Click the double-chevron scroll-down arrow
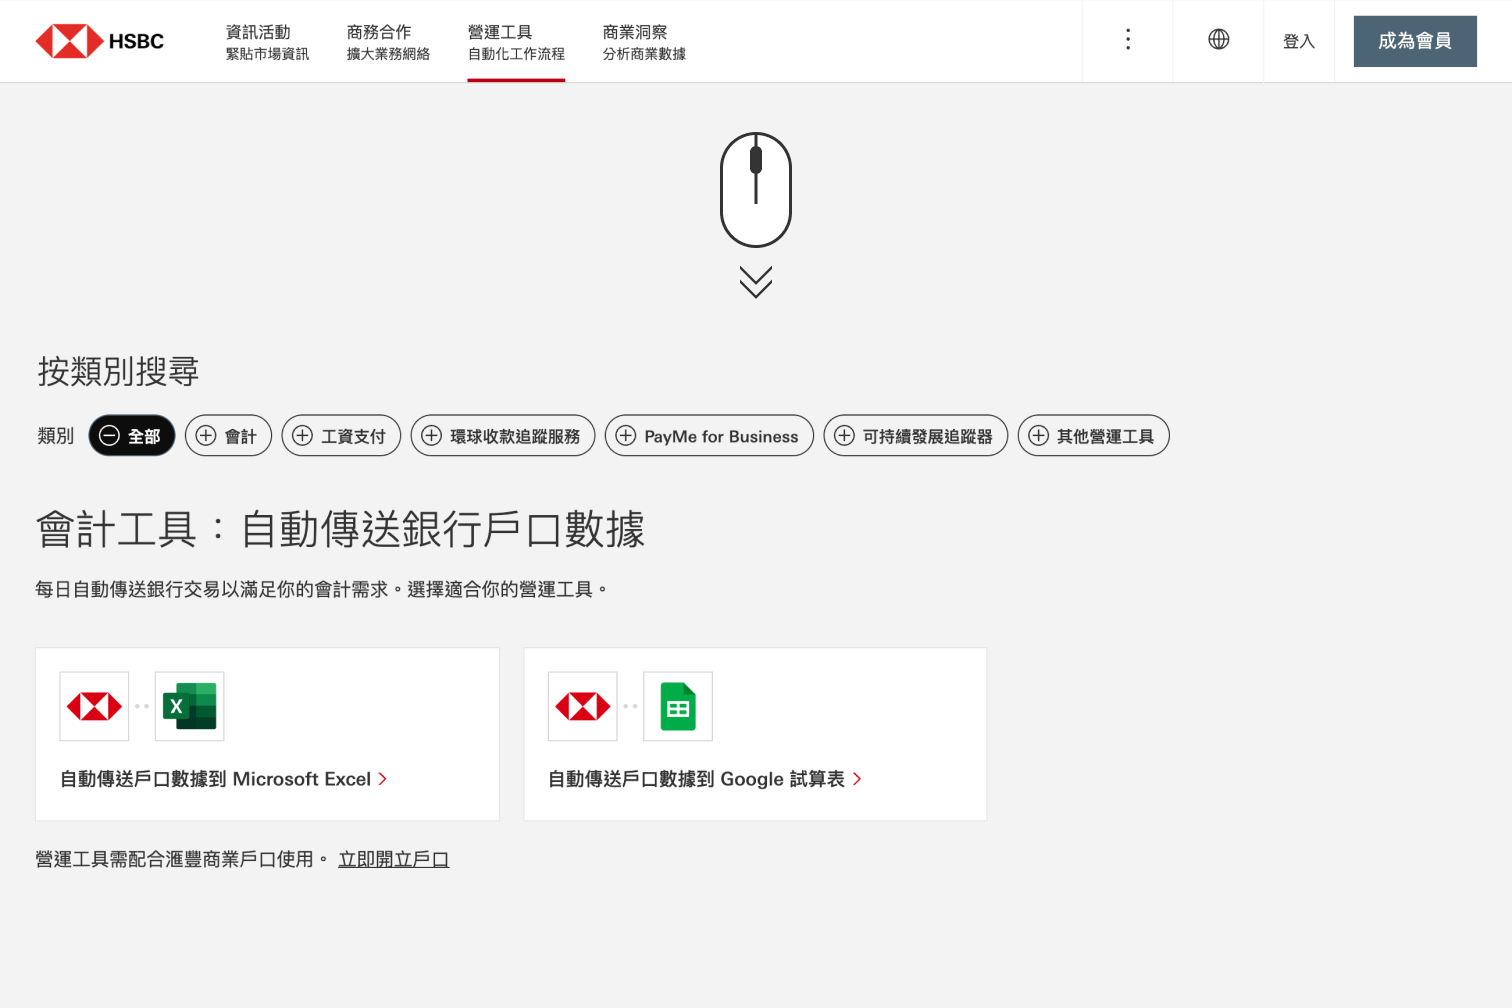 click(756, 280)
